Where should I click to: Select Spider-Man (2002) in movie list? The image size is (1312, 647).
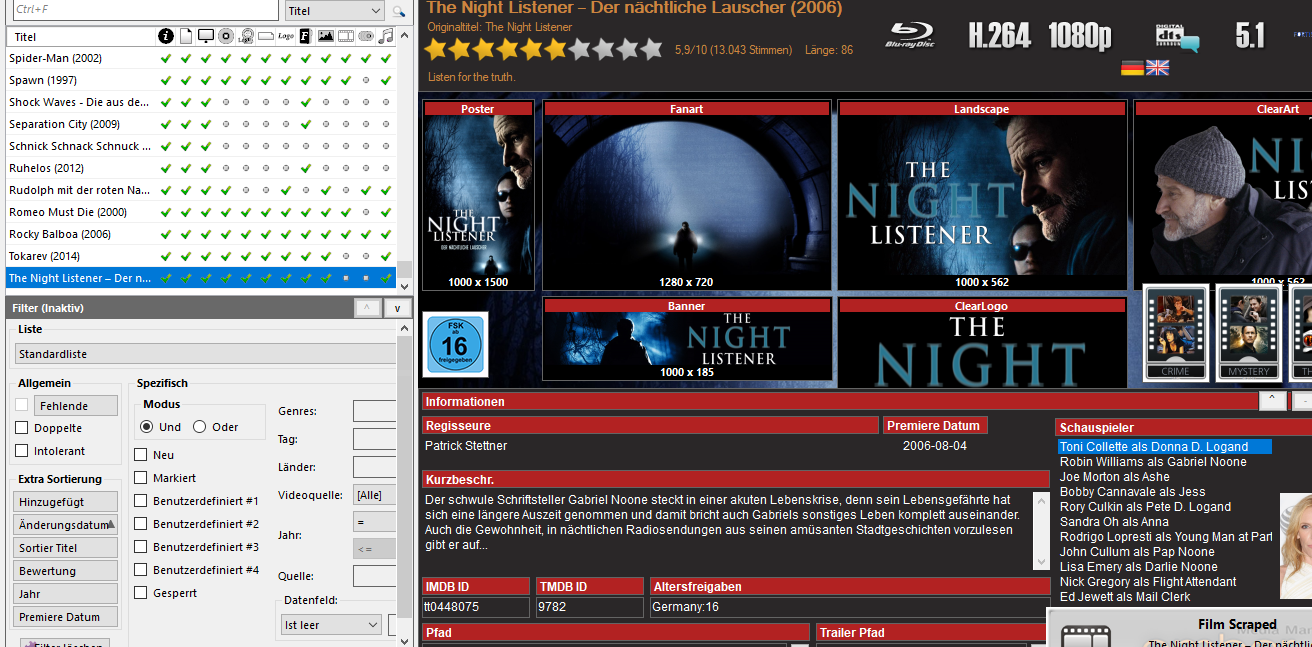(201, 58)
